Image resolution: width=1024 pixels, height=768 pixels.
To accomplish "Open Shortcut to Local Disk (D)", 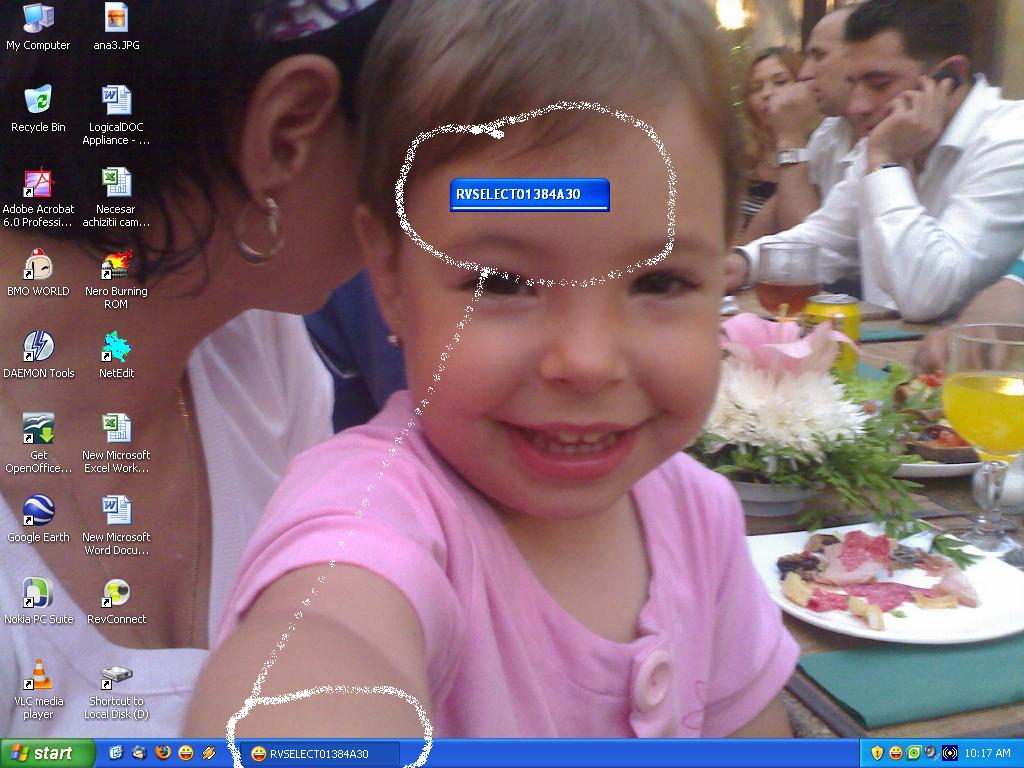I will [116, 677].
